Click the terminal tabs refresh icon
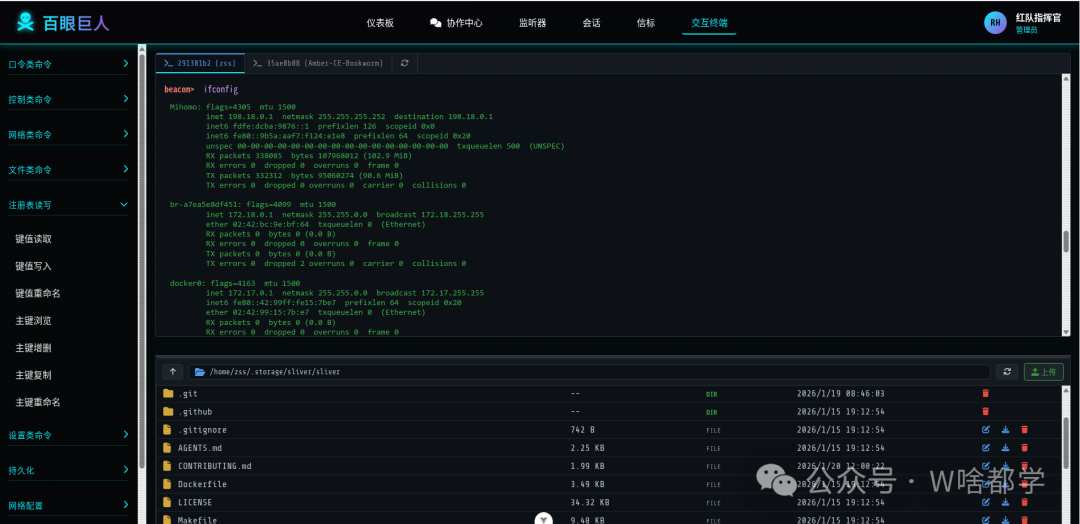Image resolution: width=1080 pixels, height=524 pixels. tap(404, 63)
